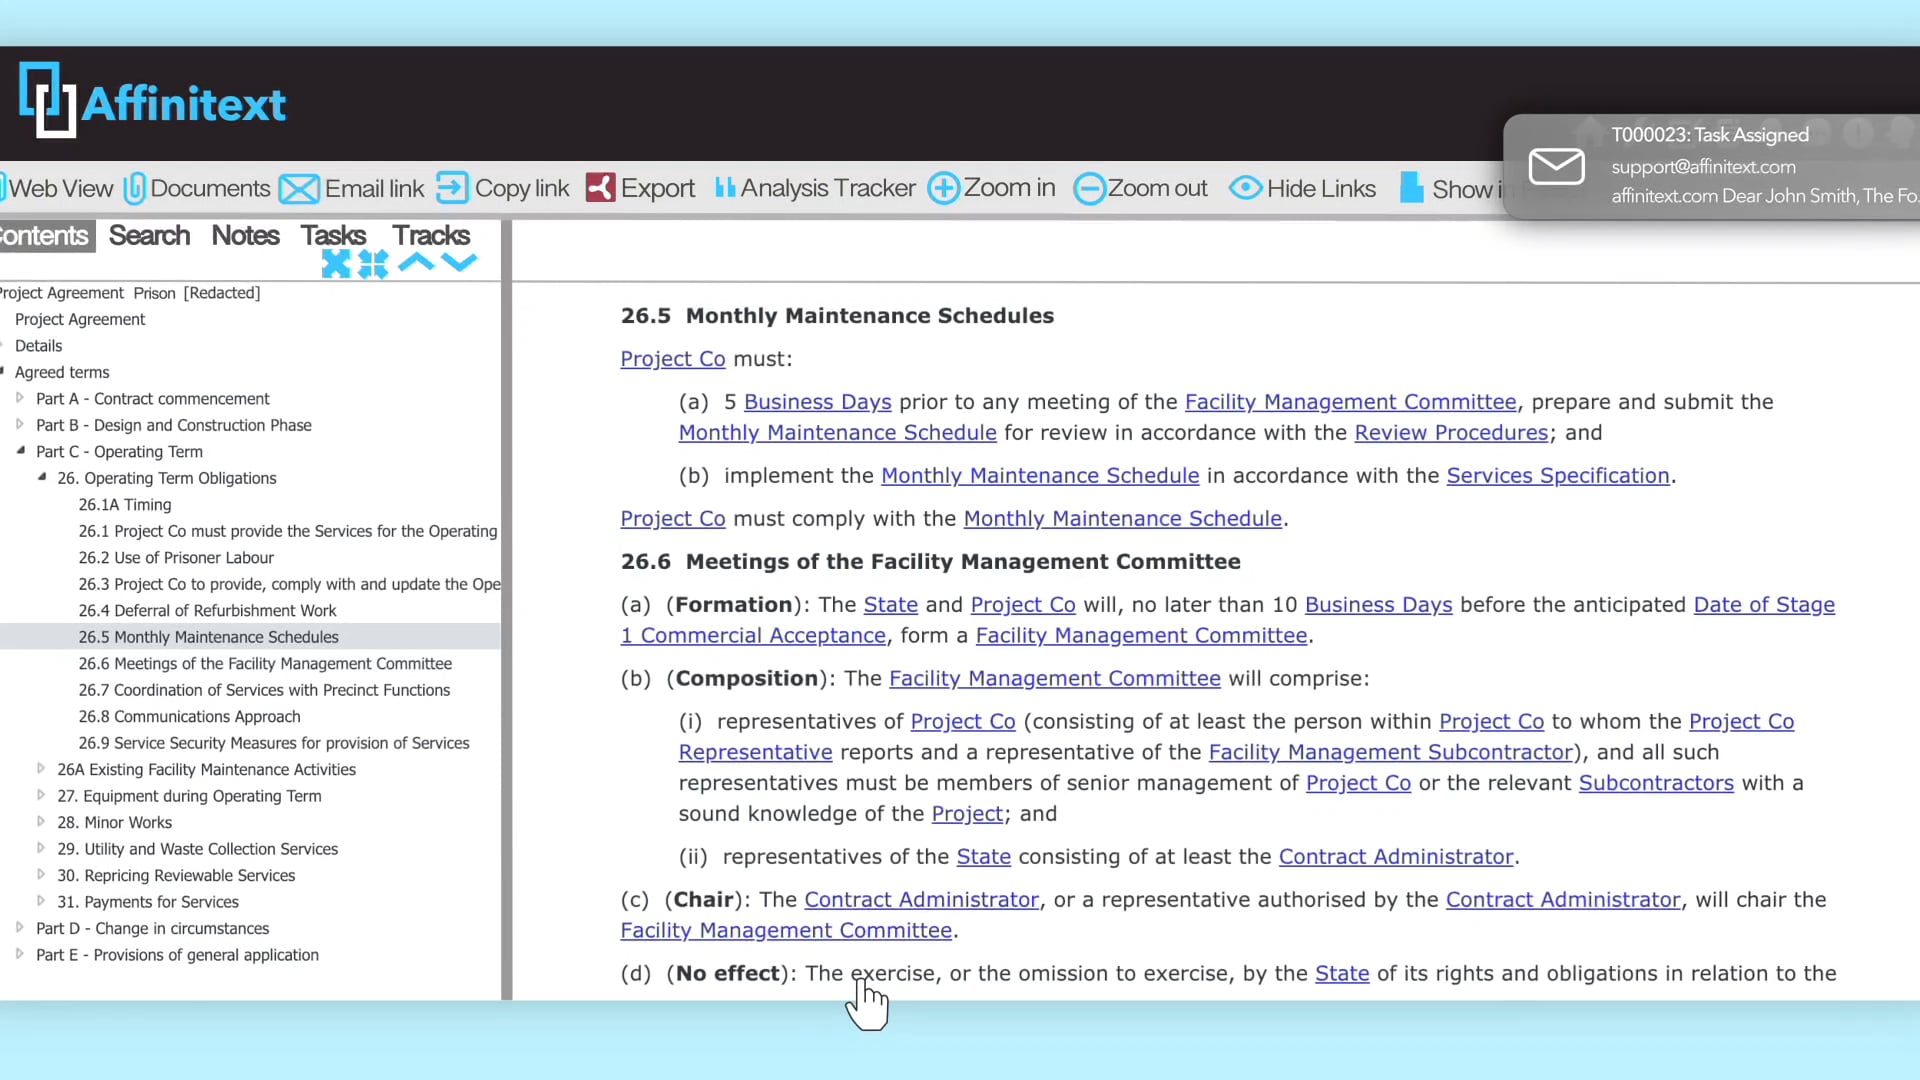The width and height of the screenshot is (1920, 1080).
Task: Toggle the Hide Links eye icon
Action: click(1245, 188)
